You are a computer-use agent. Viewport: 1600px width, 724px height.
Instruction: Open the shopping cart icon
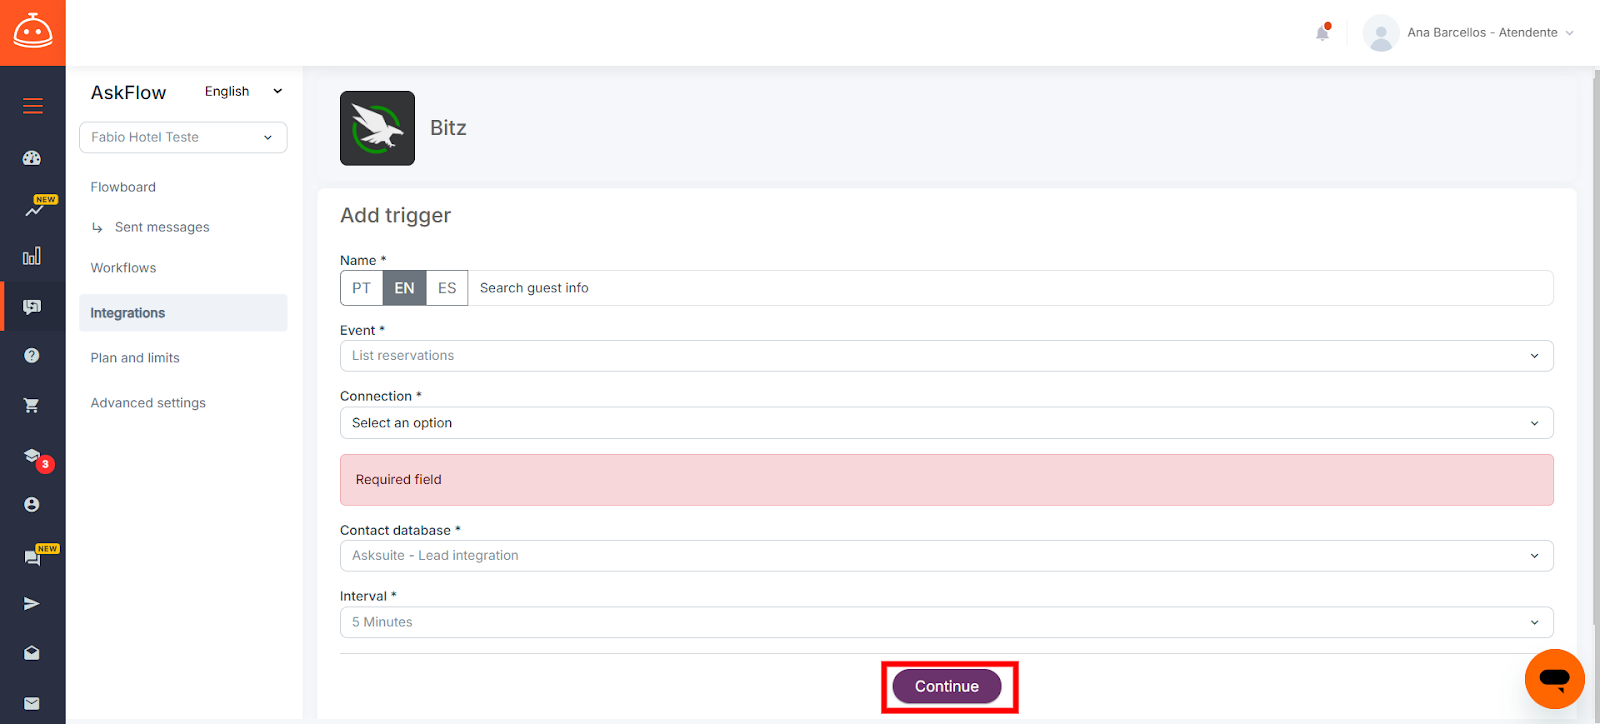click(32, 406)
